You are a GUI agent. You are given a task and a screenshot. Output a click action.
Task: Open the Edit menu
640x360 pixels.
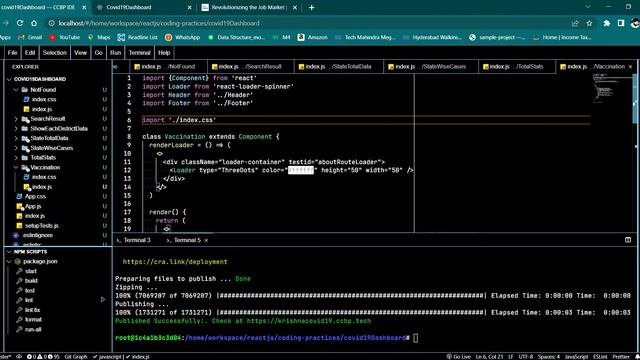tap(30, 53)
